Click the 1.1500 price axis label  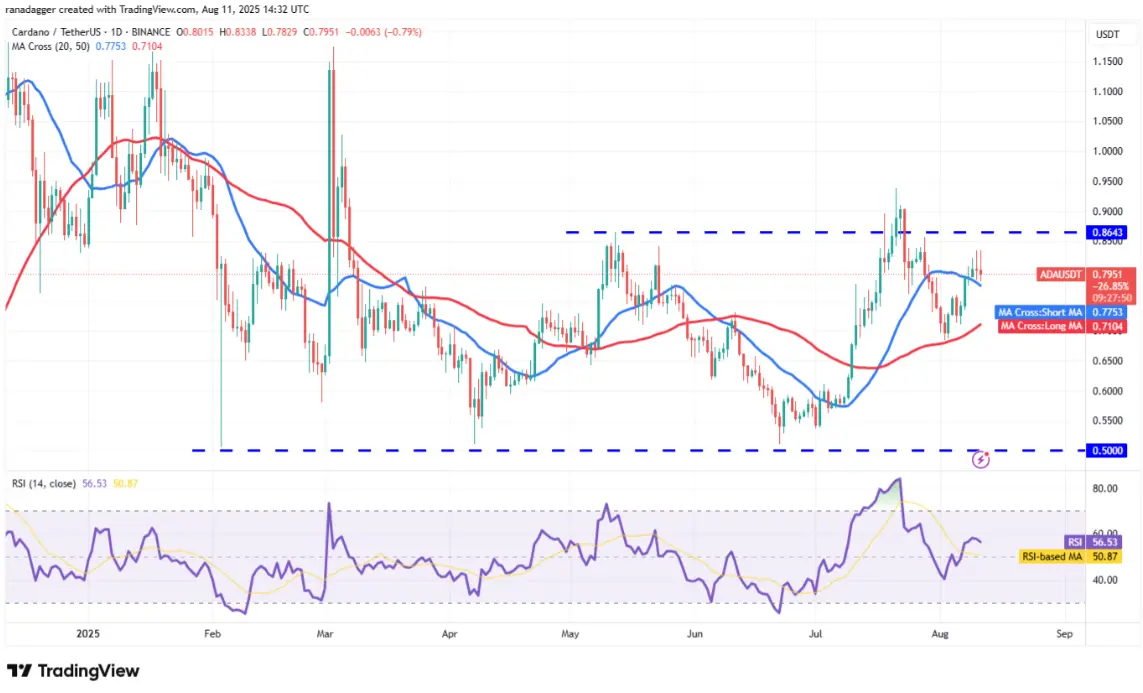pyautogui.click(x=1107, y=61)
